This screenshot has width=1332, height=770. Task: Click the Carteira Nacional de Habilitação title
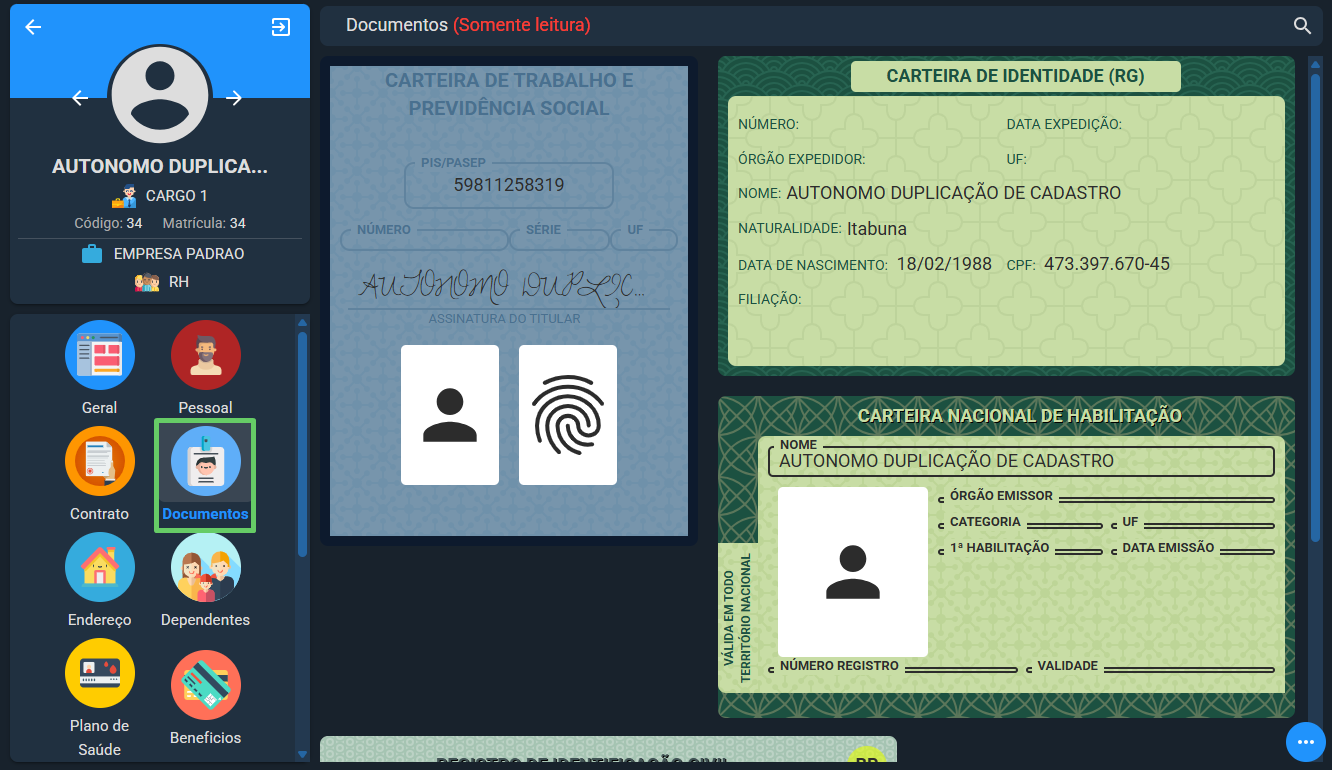(x=1020, y=416)
